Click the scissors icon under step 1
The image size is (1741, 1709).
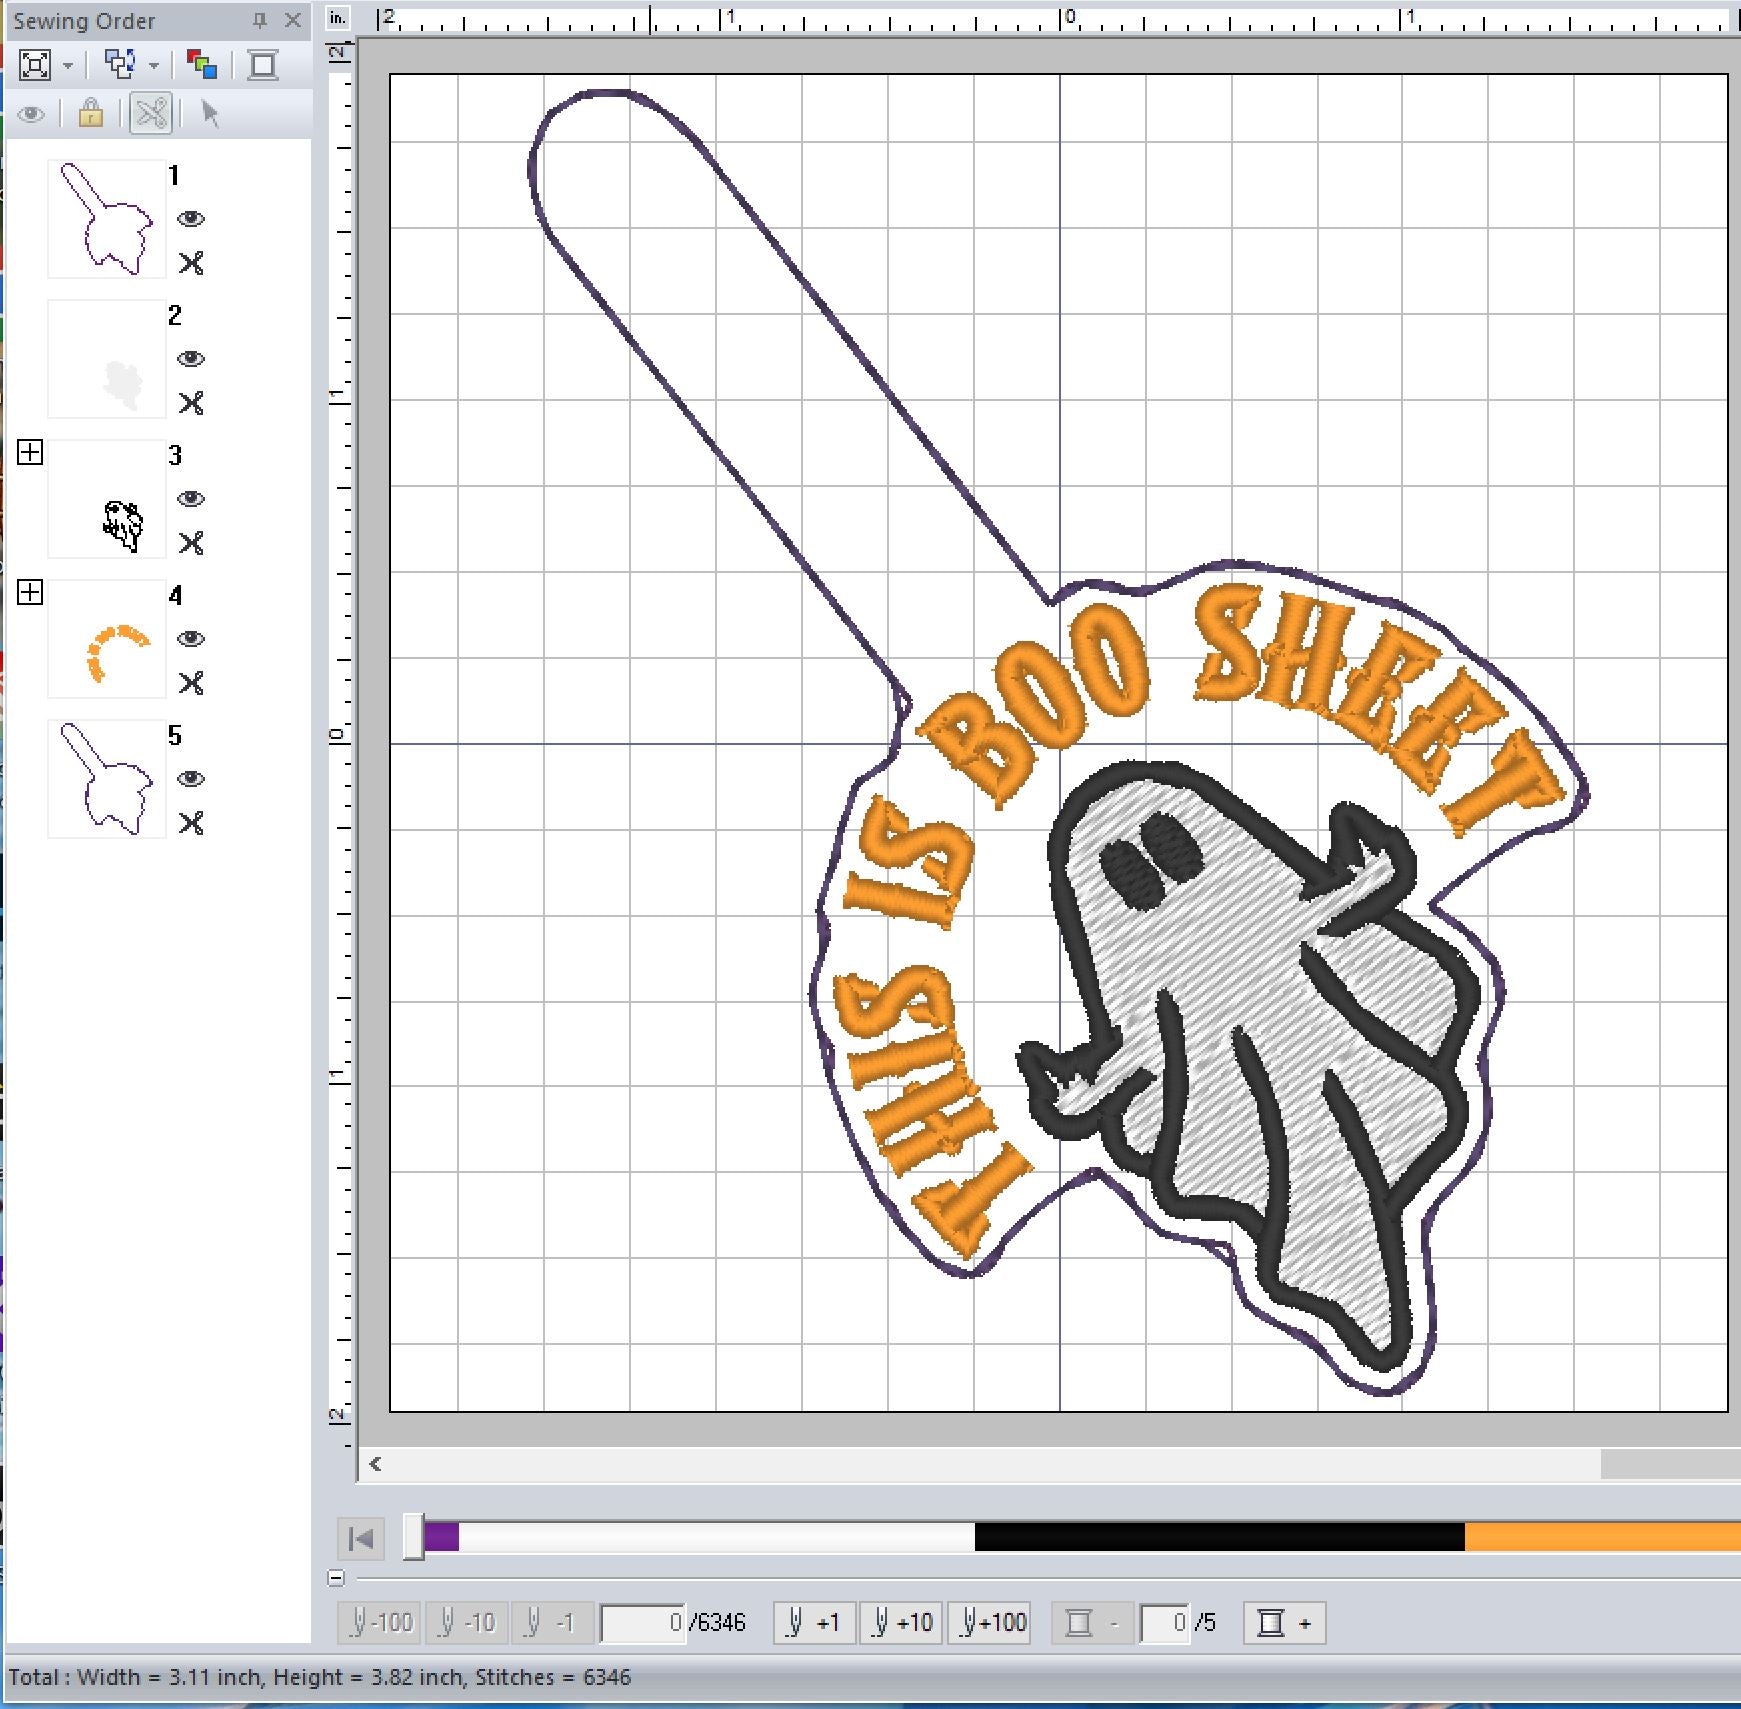pos(190,263)
